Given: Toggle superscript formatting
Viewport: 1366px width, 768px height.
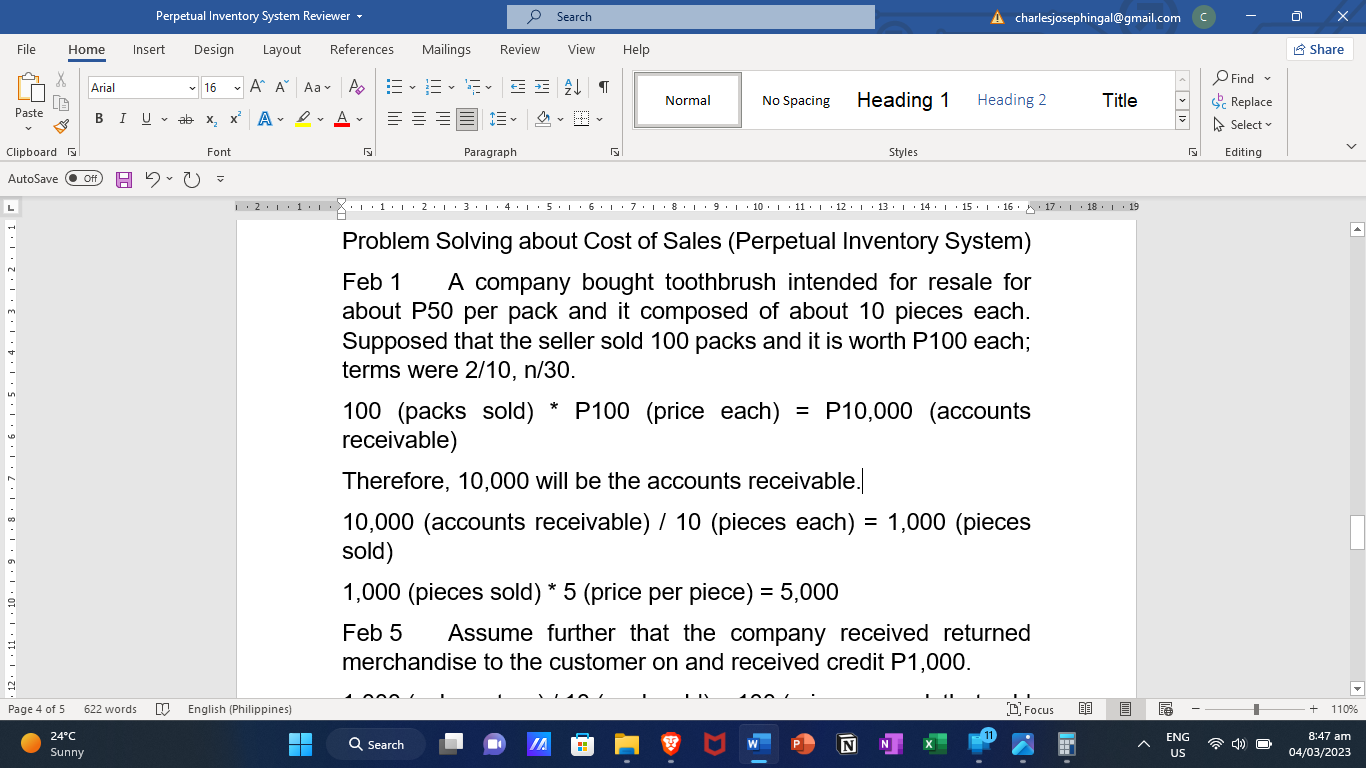Looking at the screenshot, I should coord(235,119).
